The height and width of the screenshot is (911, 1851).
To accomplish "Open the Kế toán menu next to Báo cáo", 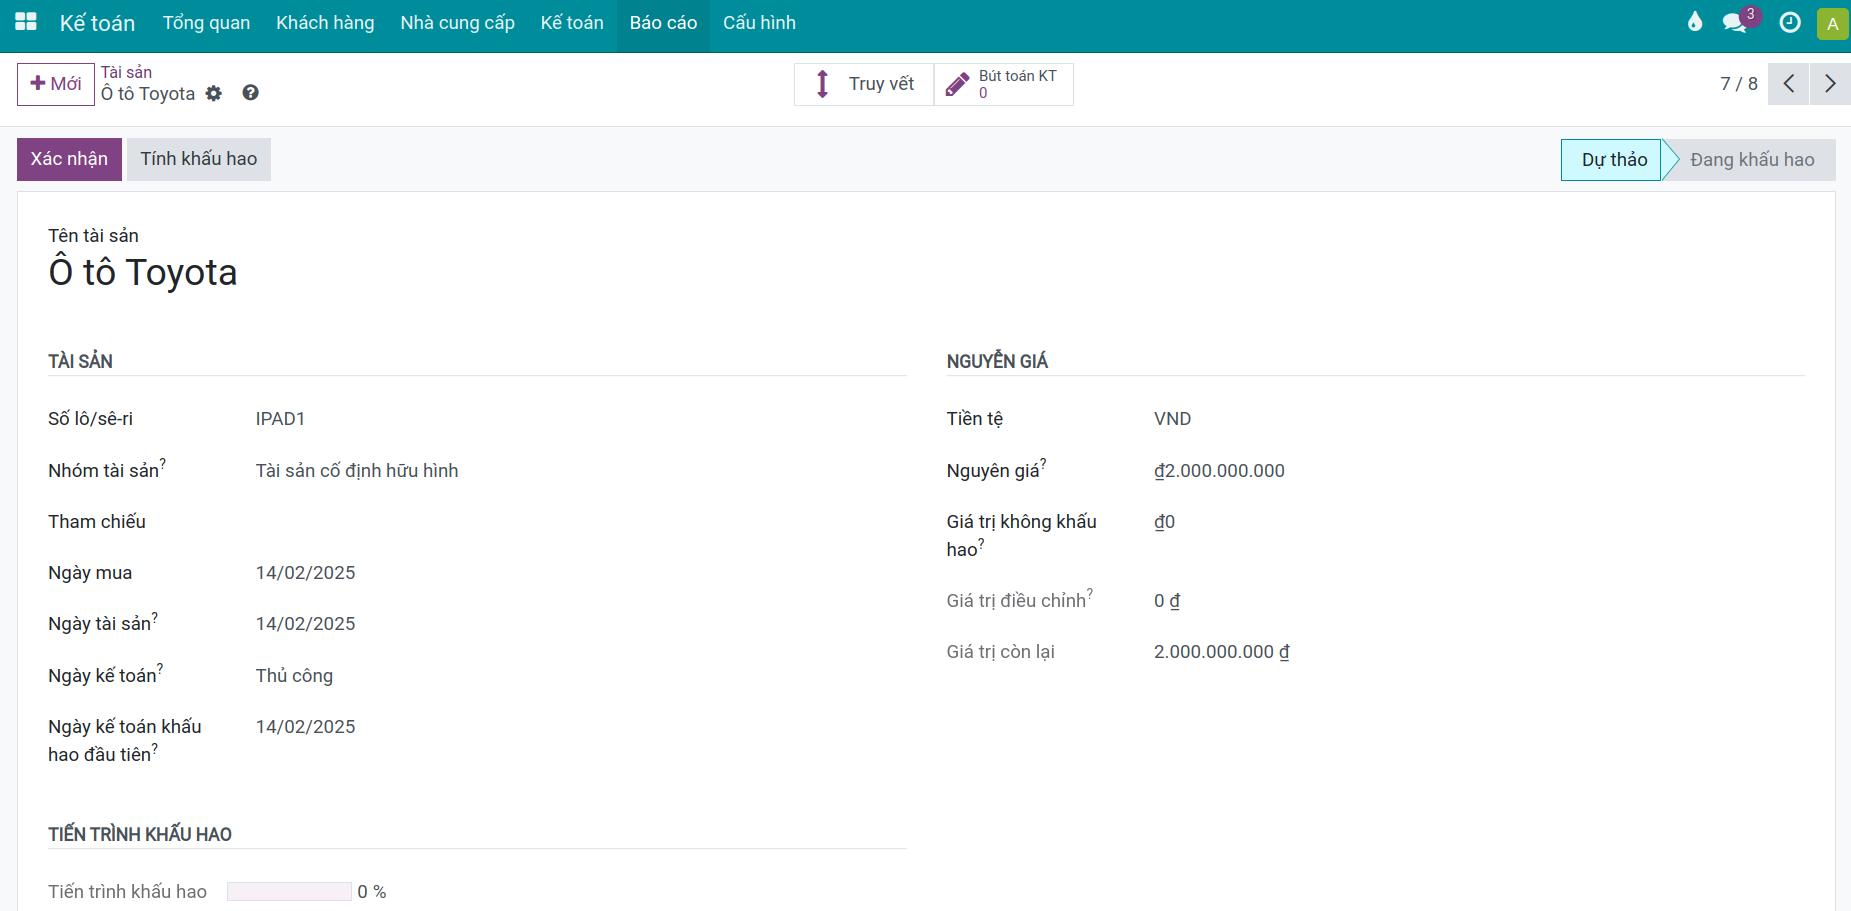I will coord(572,23).
